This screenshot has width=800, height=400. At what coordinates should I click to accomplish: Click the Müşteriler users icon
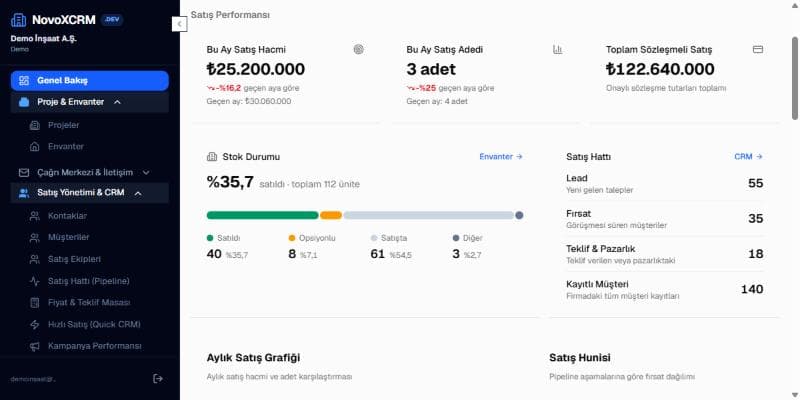pos(35,237)
